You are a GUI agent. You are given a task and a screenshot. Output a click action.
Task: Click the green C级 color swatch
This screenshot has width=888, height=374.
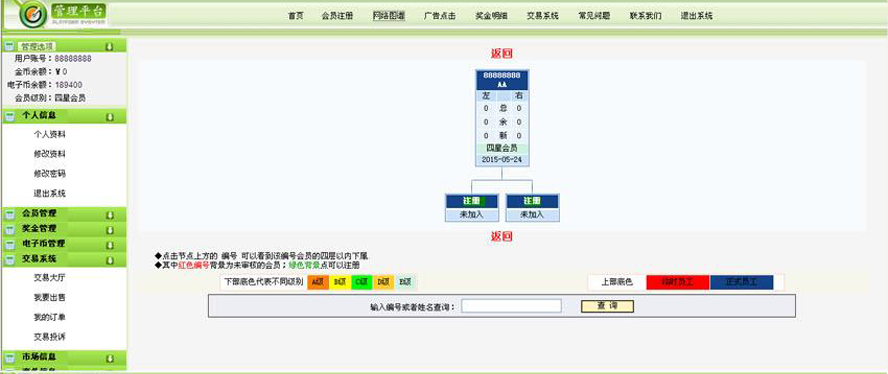click(362, 282)
